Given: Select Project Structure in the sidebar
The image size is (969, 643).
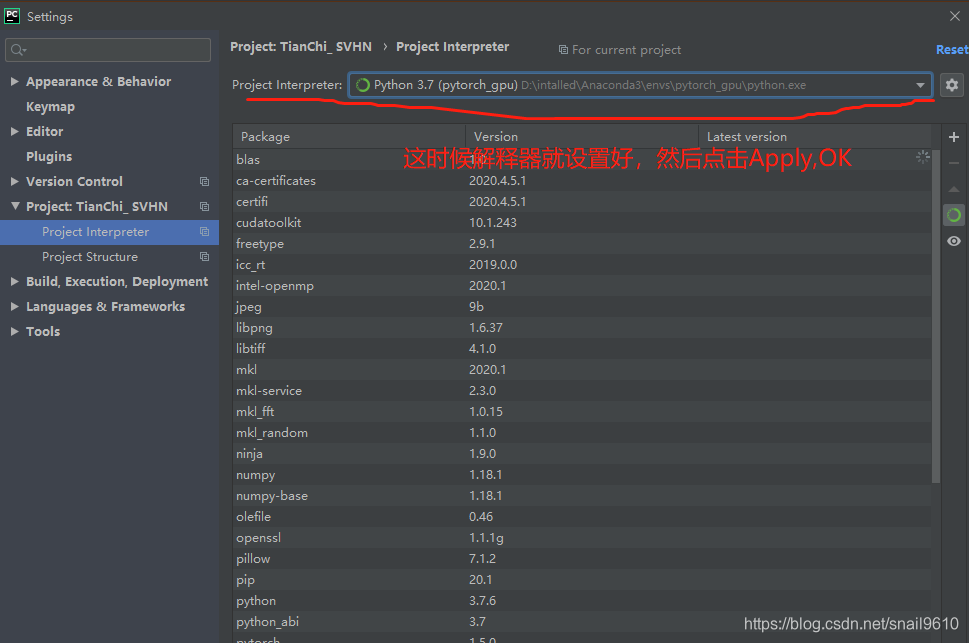Looking at the screenshot, I should tap(109, 257).
